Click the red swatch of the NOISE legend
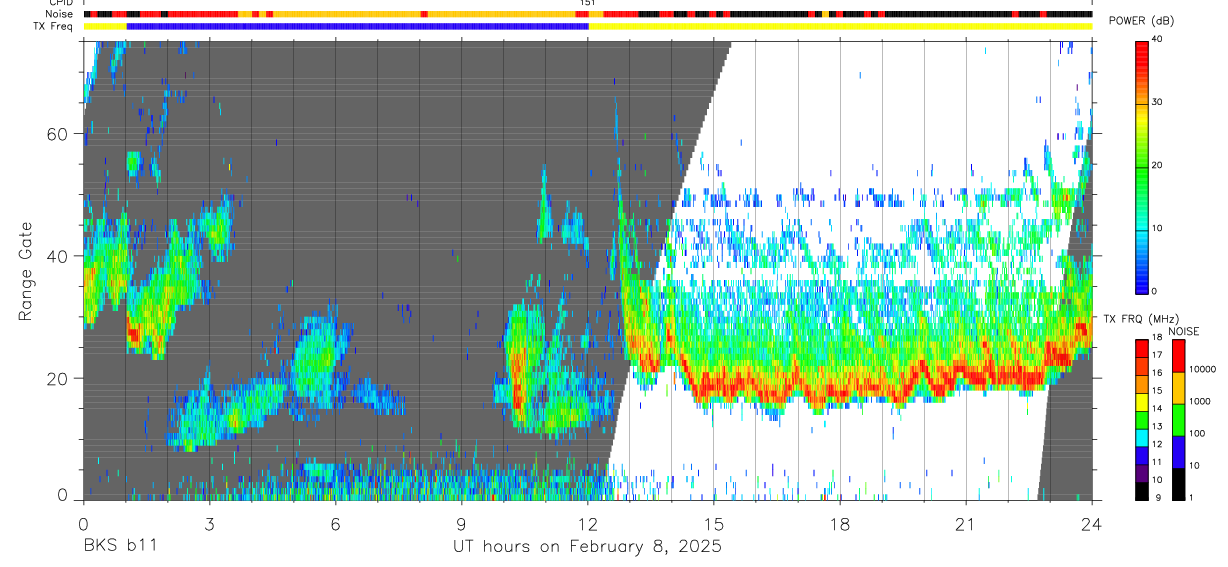The height and width of the screenshot is (567, 1228). pyautogui.click(x=1177, y=355)
